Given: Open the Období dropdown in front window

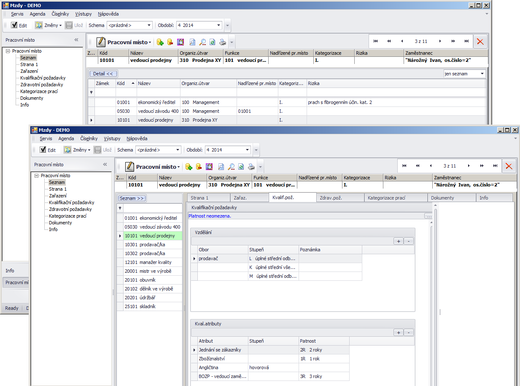Looking at the screenshot, I should point(247,150).
